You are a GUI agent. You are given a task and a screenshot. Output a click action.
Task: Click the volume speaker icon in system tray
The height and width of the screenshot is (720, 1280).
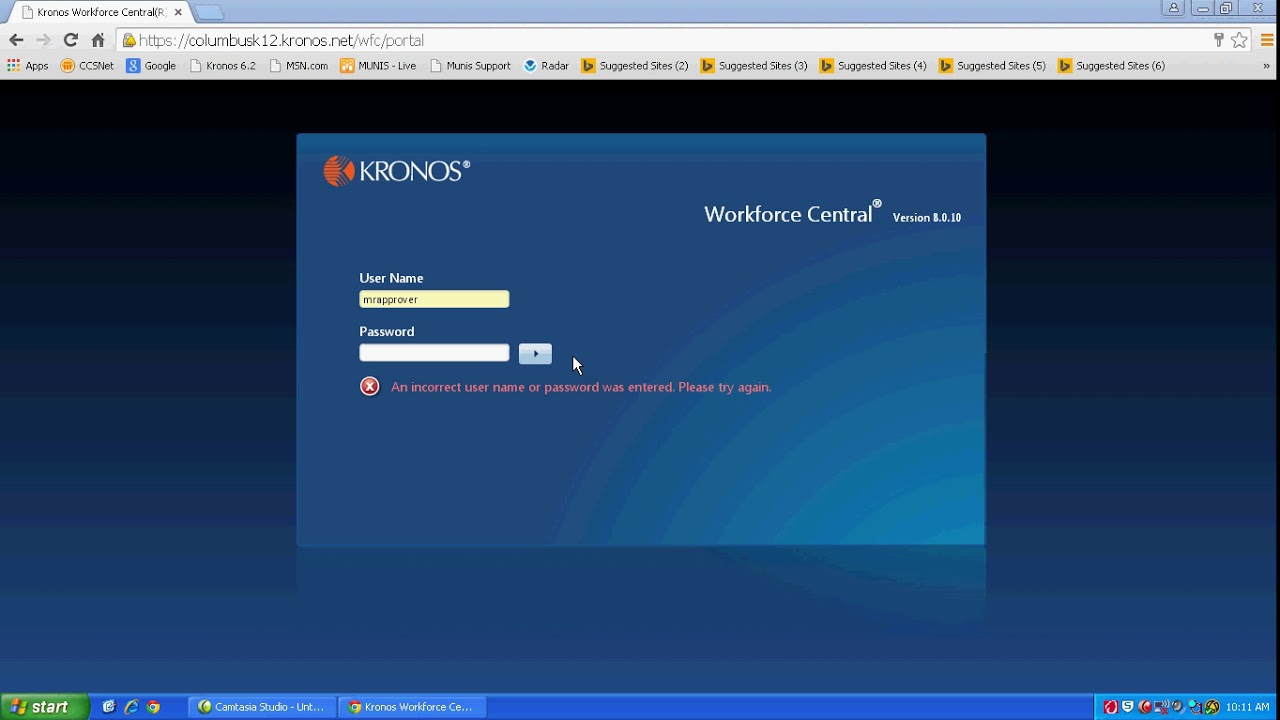point(1176,706)
